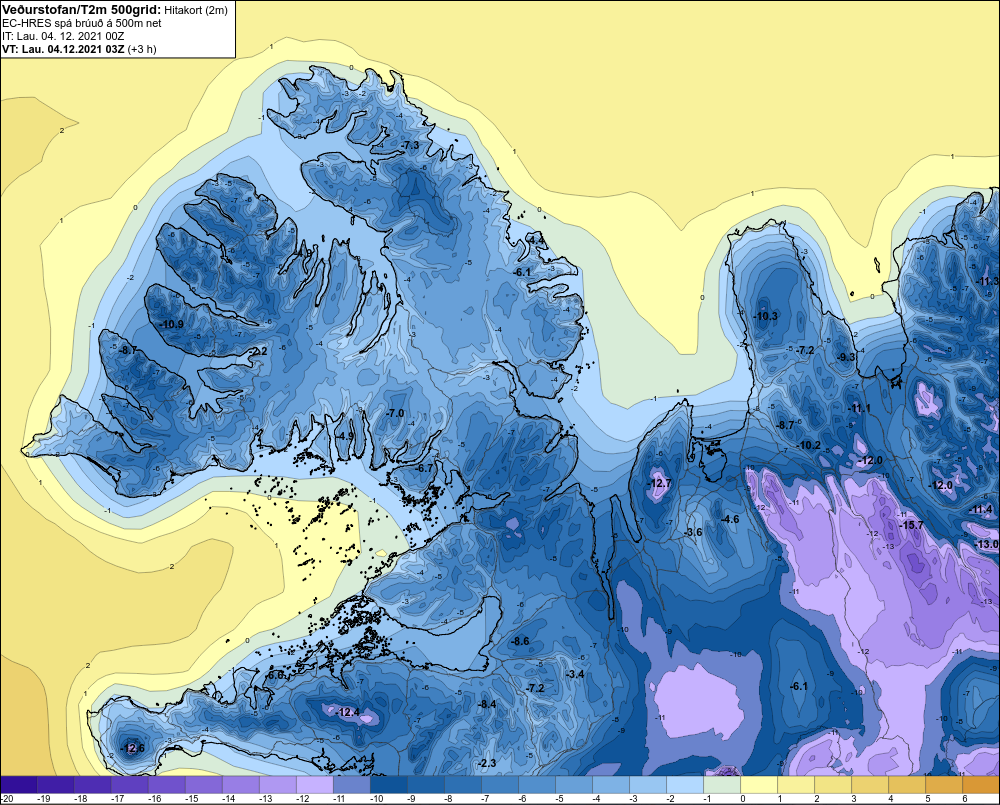Select the -4.6 temperature label

730,519
